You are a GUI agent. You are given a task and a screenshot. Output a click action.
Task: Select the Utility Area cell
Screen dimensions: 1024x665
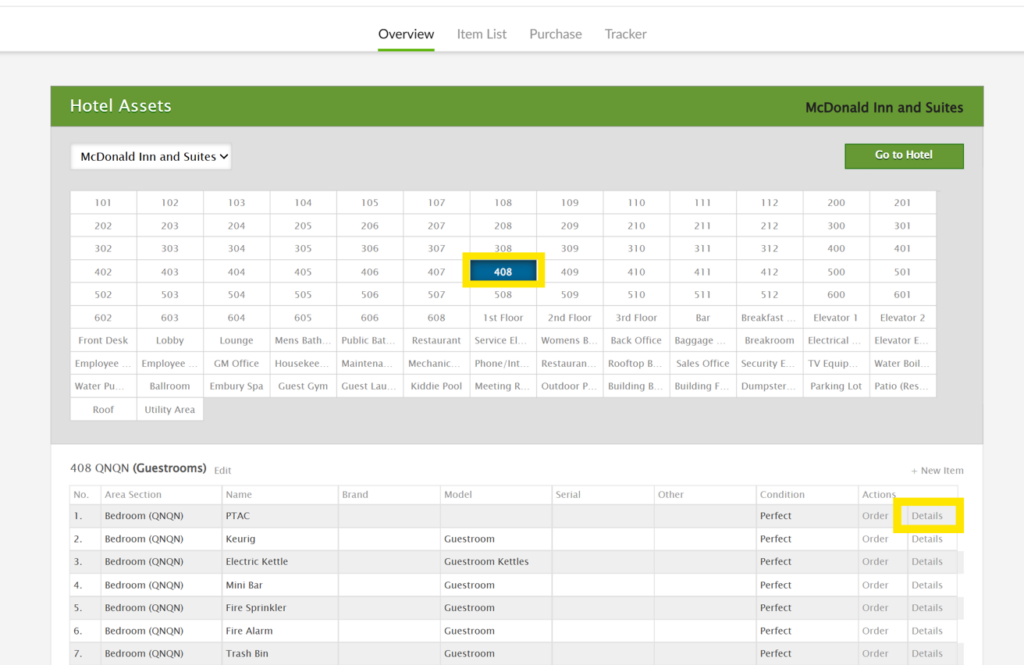(x=170, y=410)
